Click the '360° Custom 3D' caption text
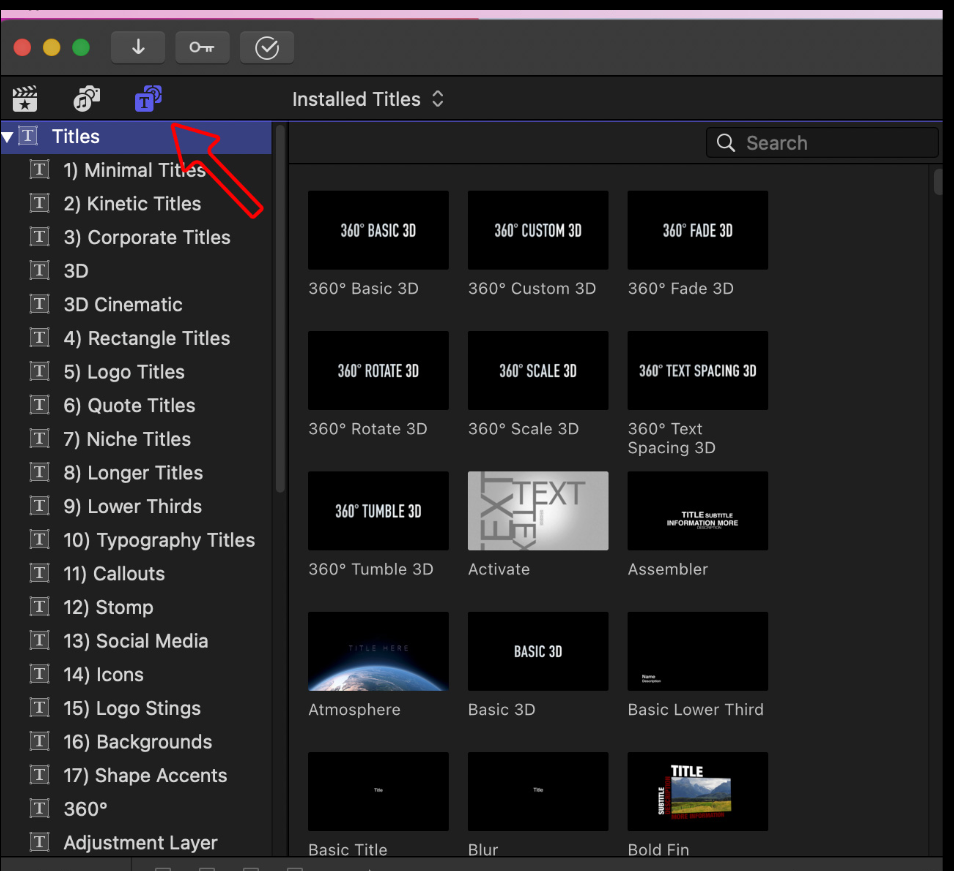The image size is (954, 871). click(x=532, y=288)
